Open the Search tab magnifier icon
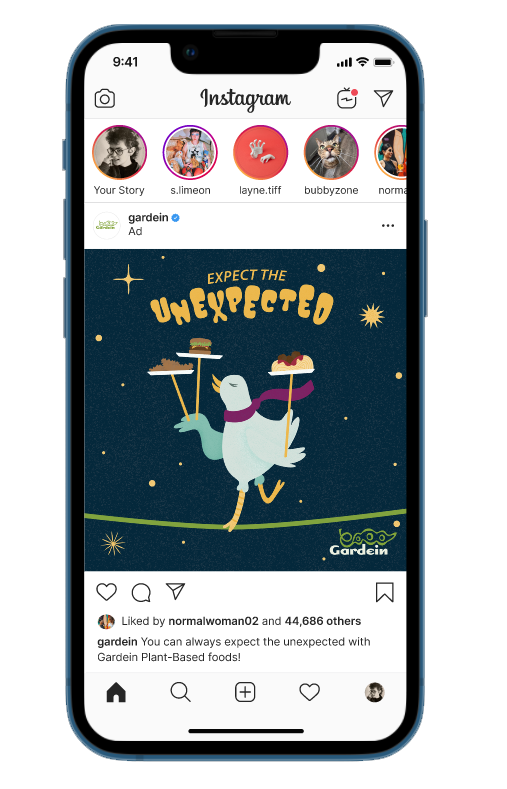507x789 pixels. click(181, 692)
